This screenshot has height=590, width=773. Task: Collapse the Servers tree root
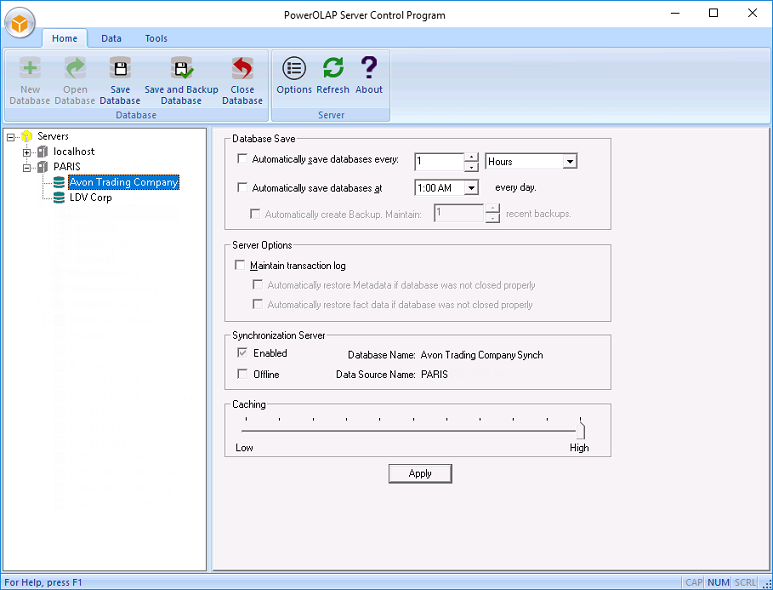tap(11, 137)
